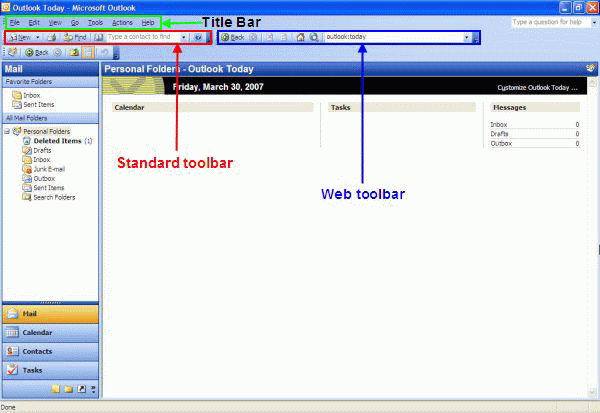This screenshot has width=600, height=413.
Task: Switch to Calendar in navigation pane
Action: (x=50, y=333)
